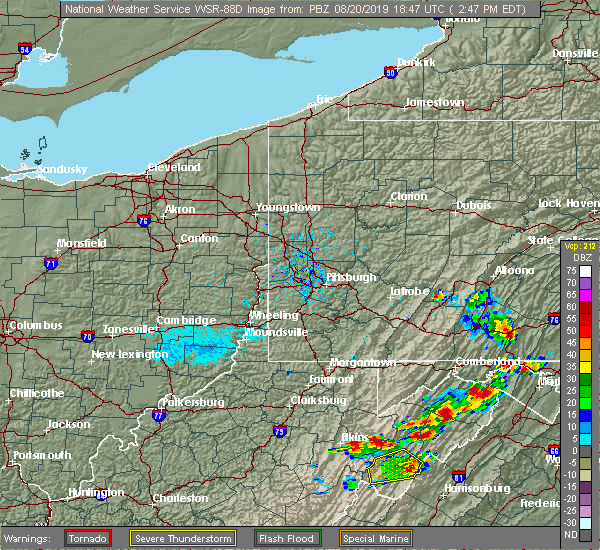
Task: Click the Columbus city label
Action: coord(36,325)
